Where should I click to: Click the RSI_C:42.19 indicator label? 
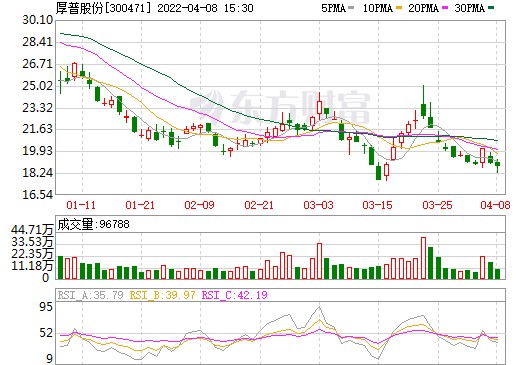pos(235,295)
